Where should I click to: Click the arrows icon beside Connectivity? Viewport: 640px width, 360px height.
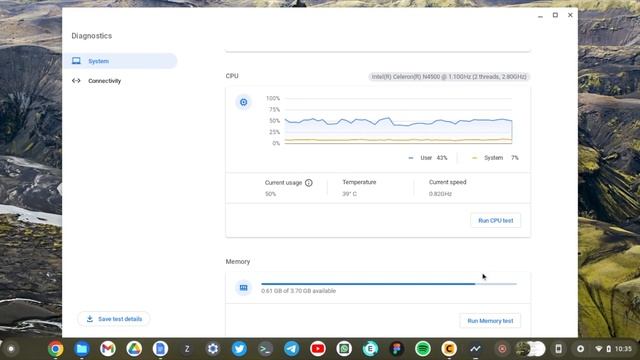pos(76,81)
